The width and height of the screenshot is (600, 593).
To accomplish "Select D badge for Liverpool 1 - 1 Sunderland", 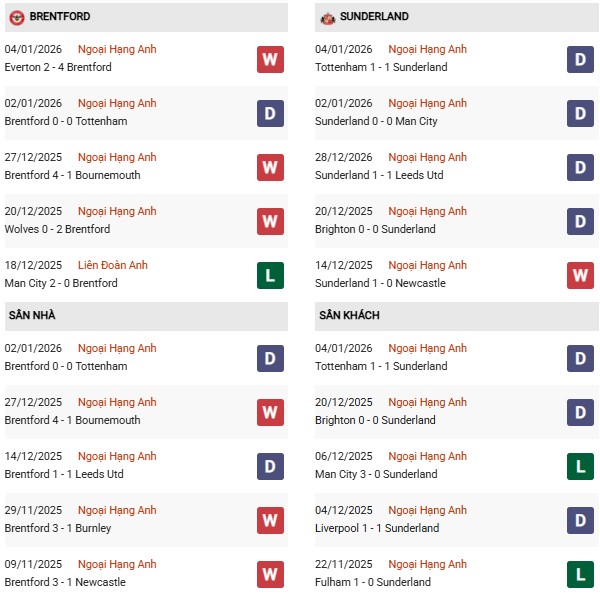I will [580, 520].
